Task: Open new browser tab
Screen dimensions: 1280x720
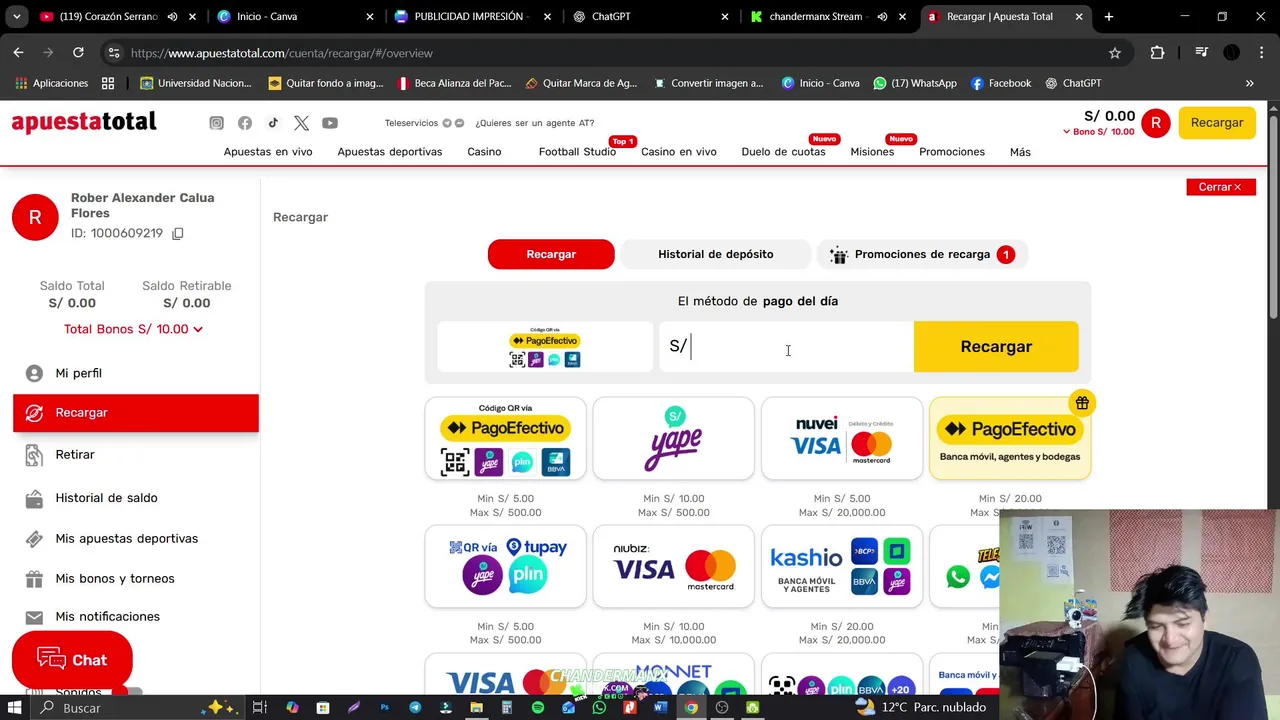Action: click(1109, 17)
